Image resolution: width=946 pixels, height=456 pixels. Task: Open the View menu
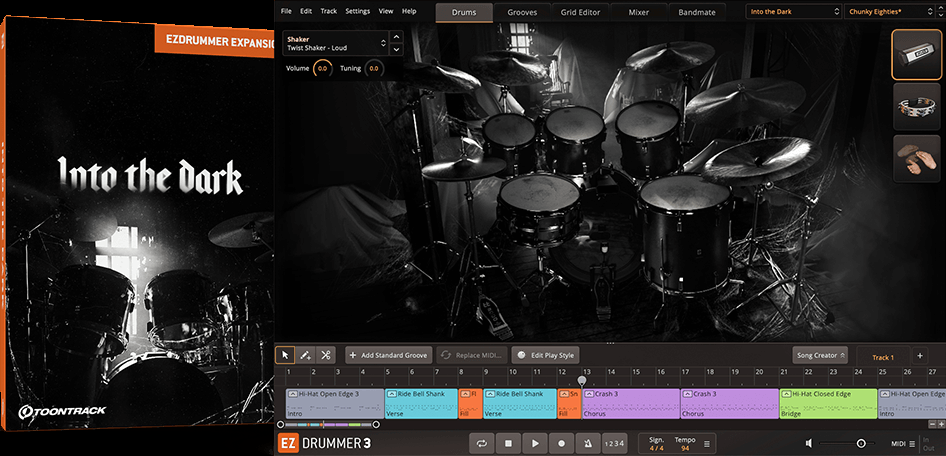(386, 11)
